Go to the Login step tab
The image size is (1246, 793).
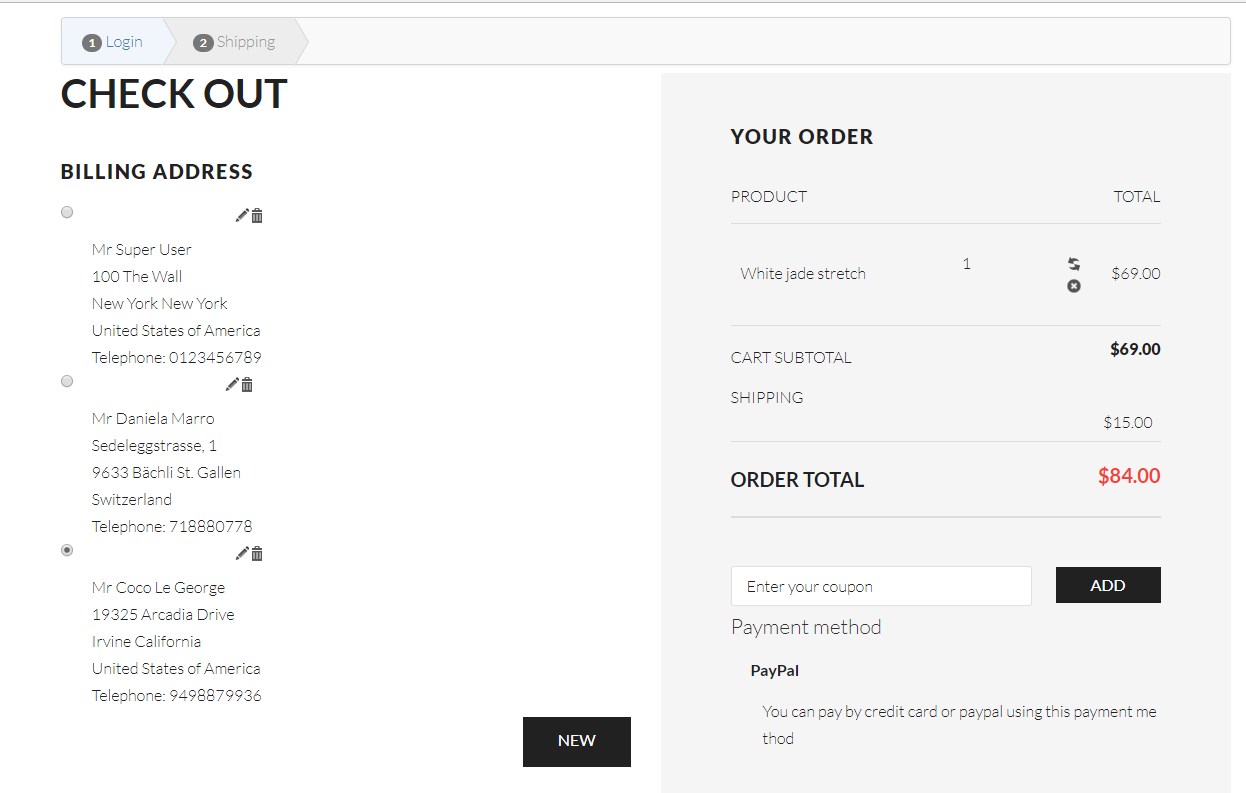(x=113, y=42)
